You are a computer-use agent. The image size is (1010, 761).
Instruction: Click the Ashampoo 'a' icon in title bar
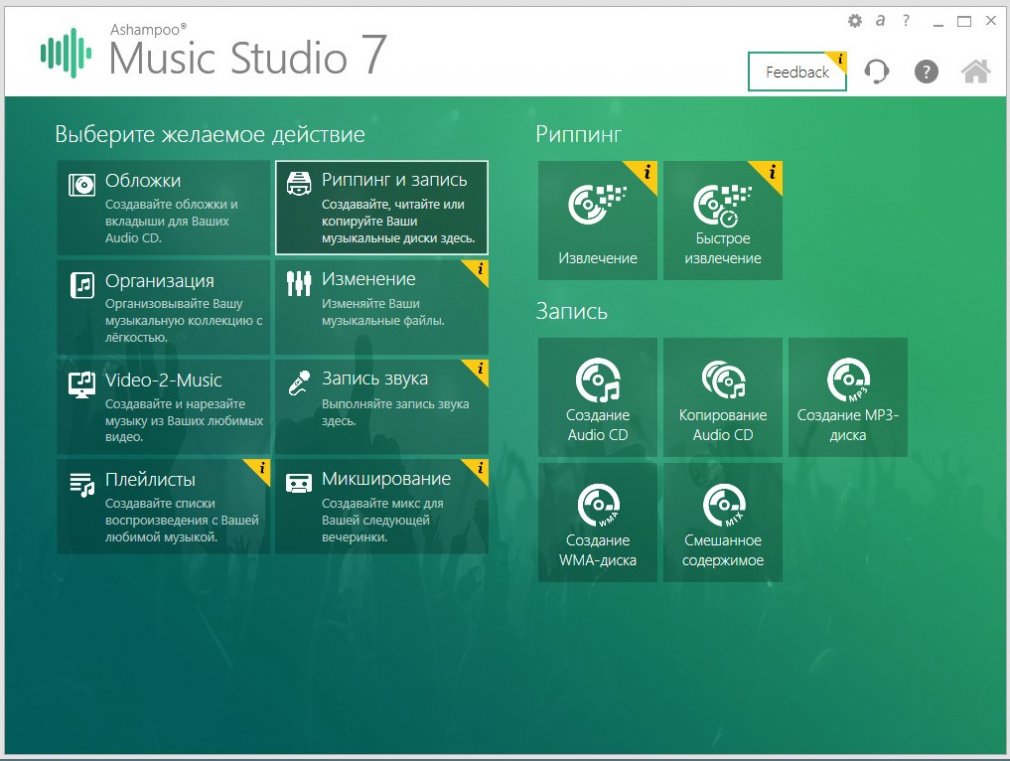(880, 21)
